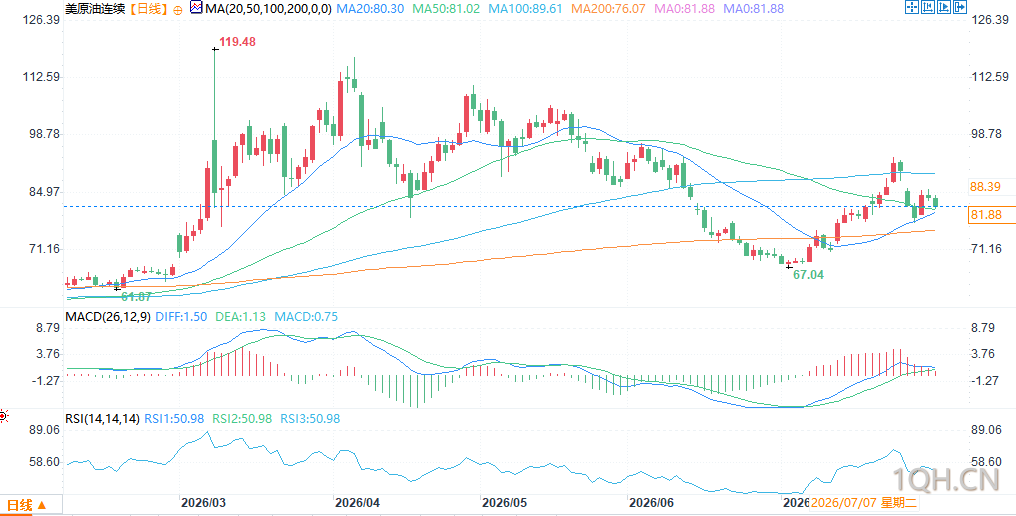Click the MACD(26,12,9) indicator label
This screenshot has width=1016, height=516.
106,316
